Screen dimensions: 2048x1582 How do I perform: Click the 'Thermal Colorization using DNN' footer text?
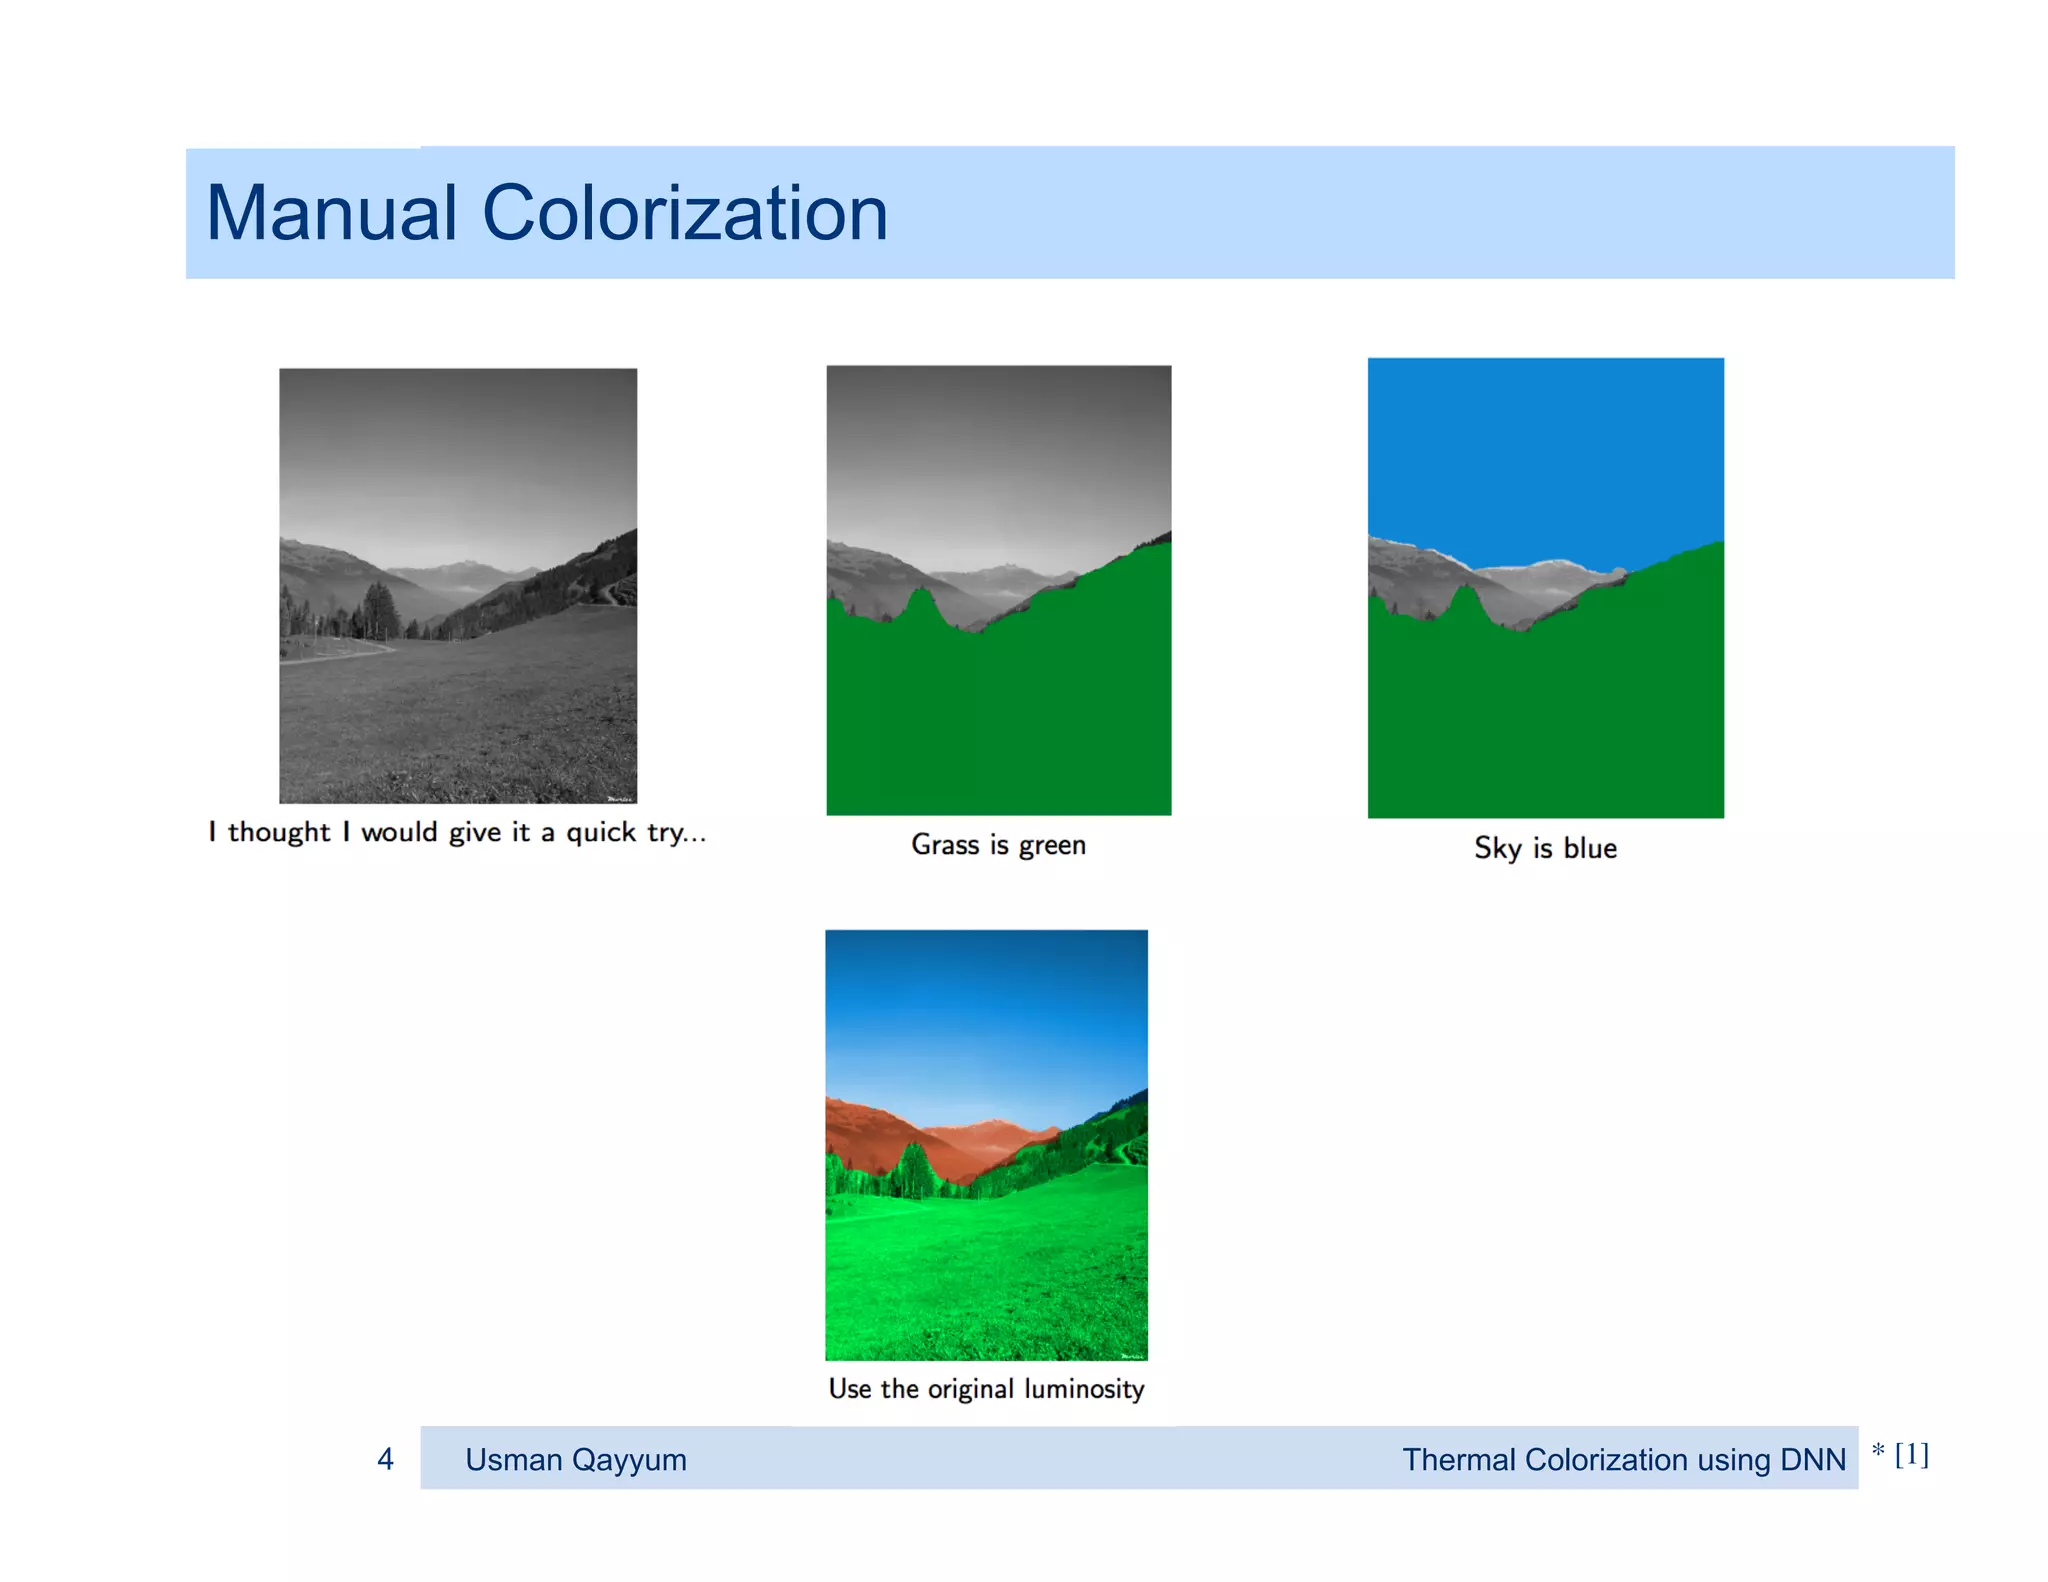(1623, 1459)
